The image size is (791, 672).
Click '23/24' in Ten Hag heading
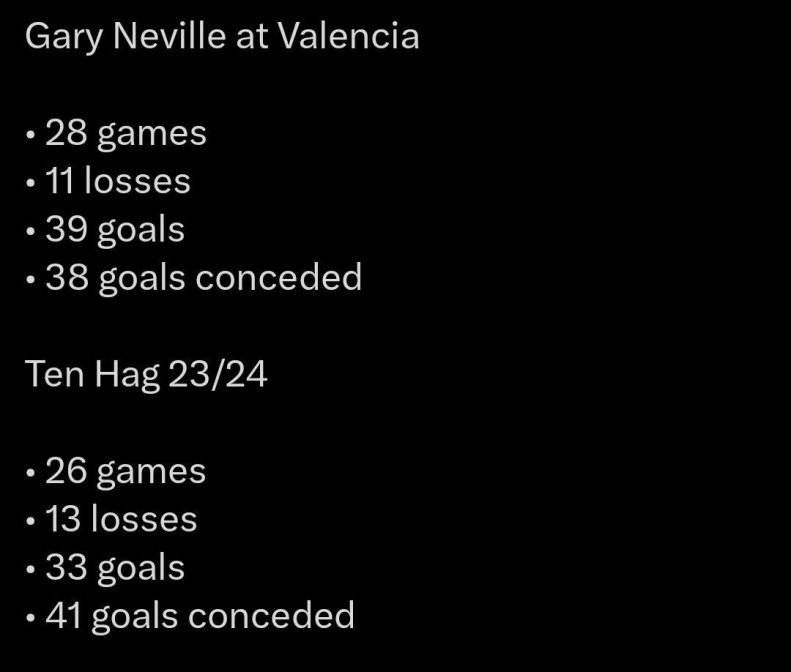click(217, 375)
